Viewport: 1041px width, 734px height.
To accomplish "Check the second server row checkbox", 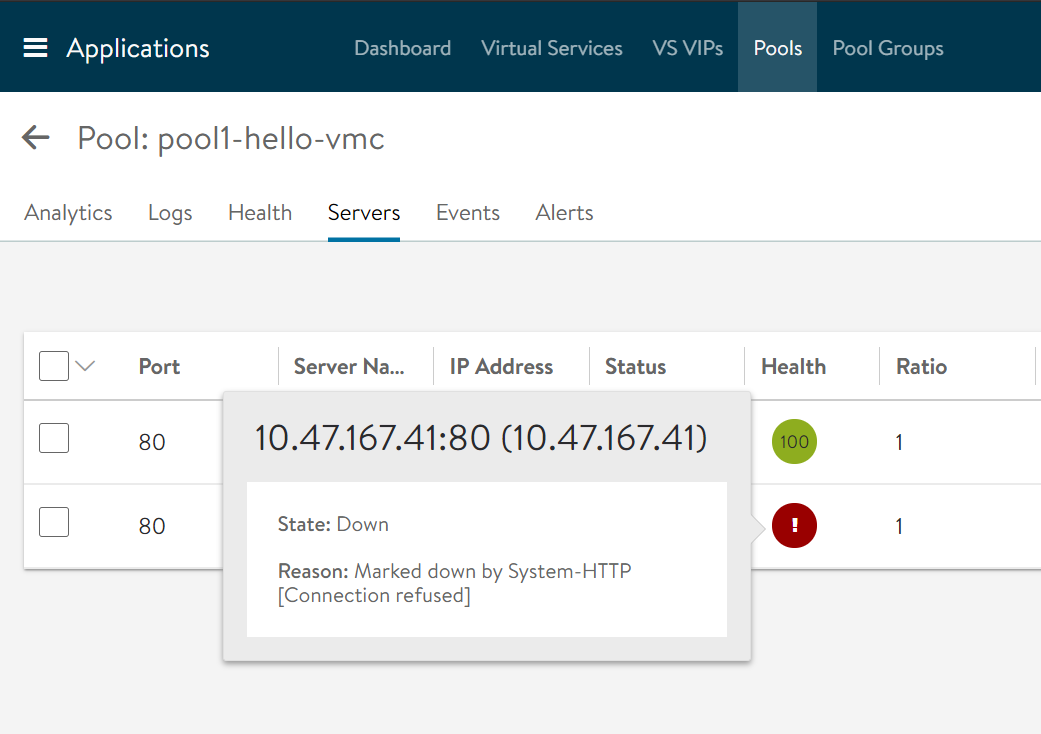I will 54,522.
